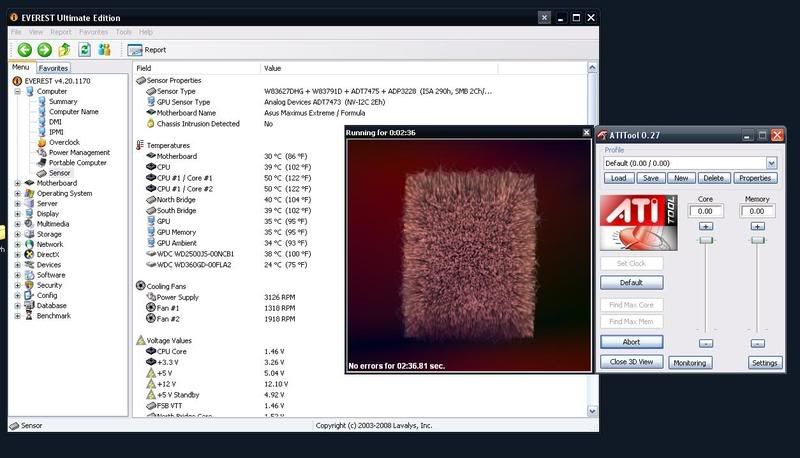Viewport: 800px width, 458px height.
Task: Collapse the Computer tree node
Action: click(18, 91)
